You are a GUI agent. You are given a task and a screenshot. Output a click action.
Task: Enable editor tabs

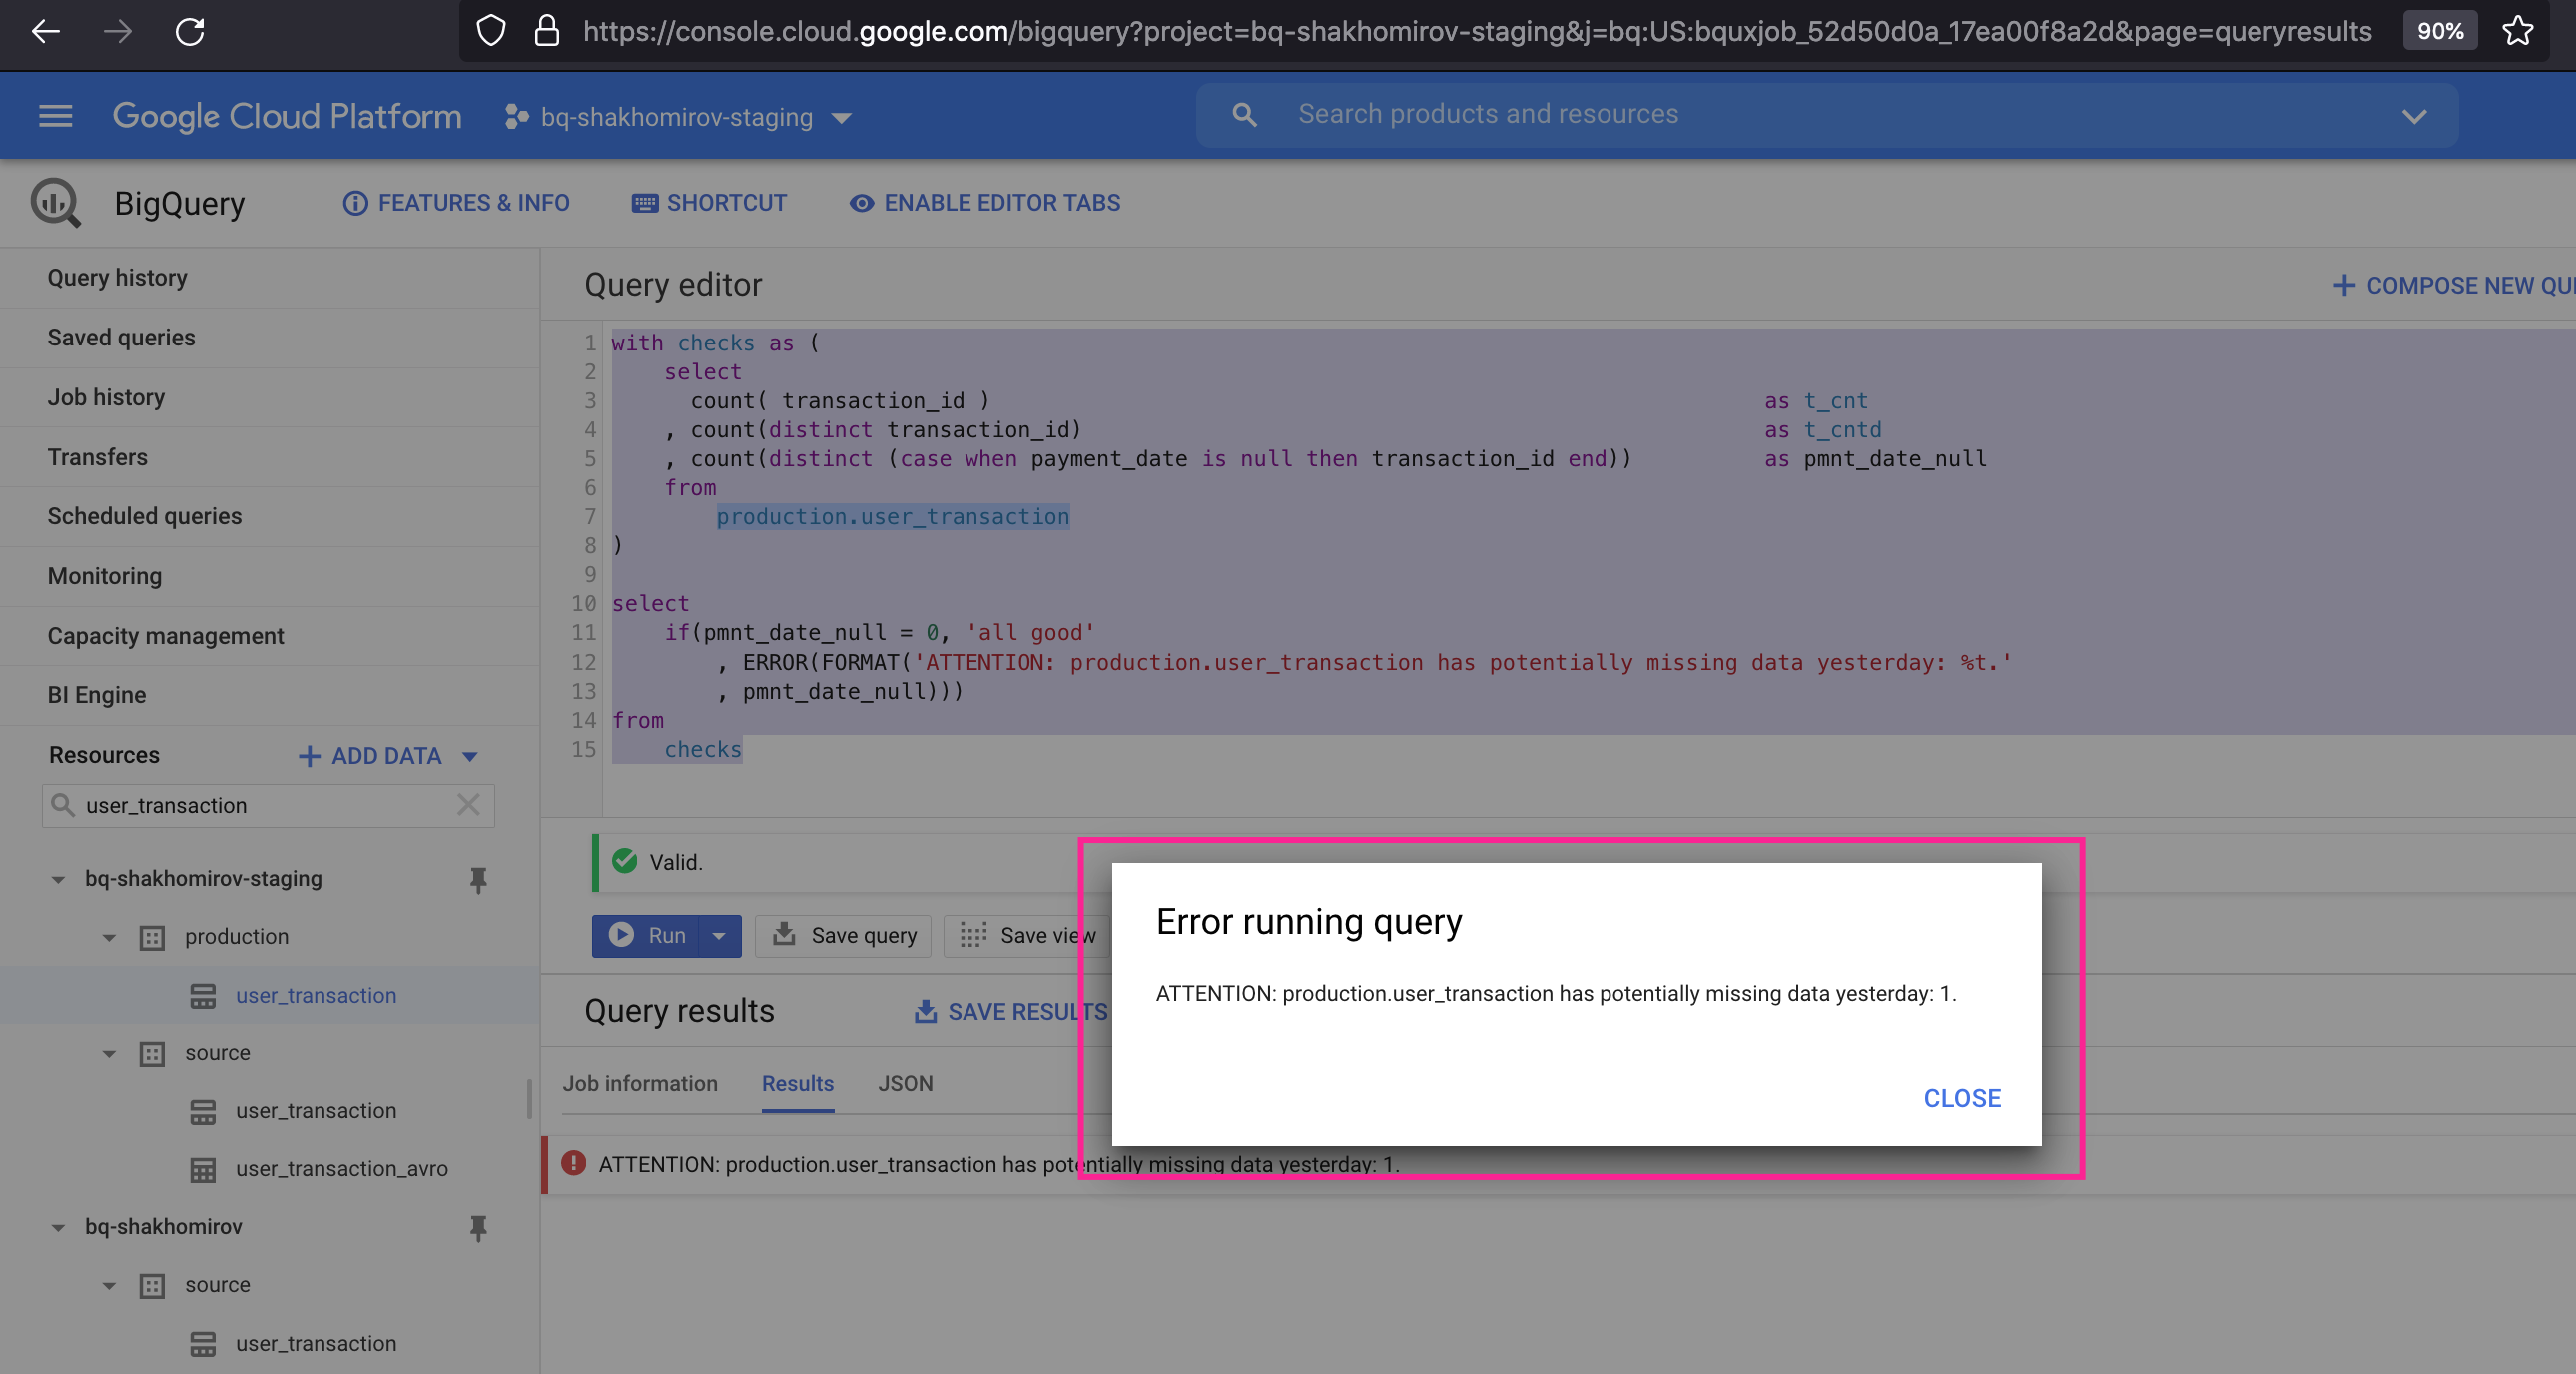click(985, 203)
